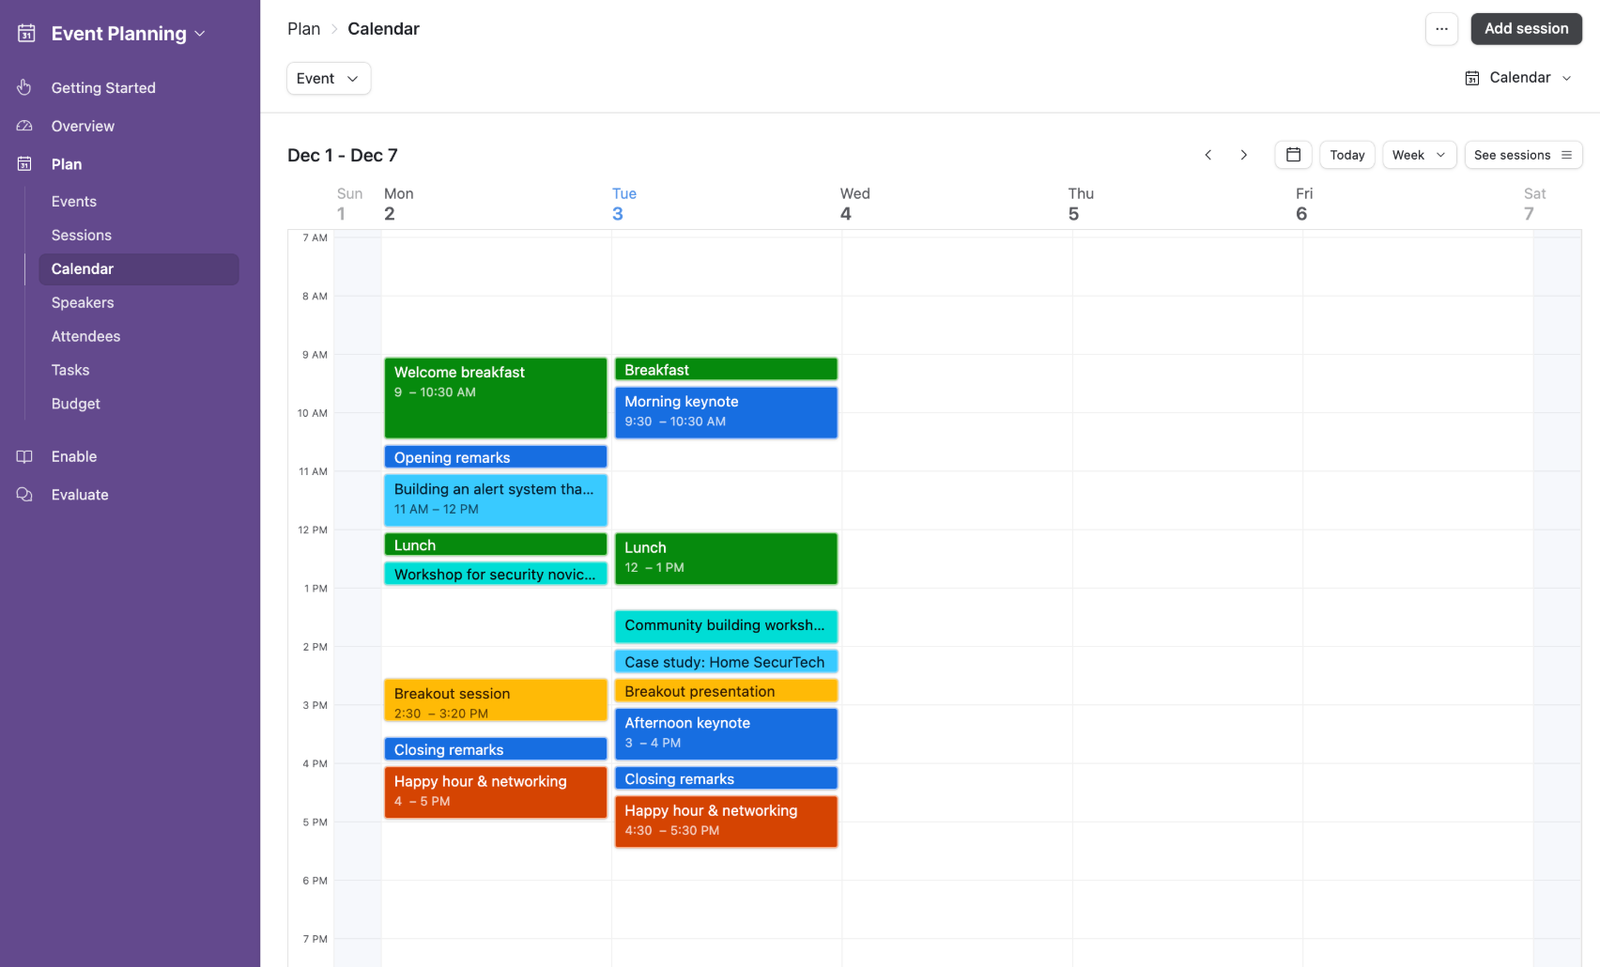The width and height of the screenshot is (1600, 967).
Task: Click the Enable book icon
Action: pyautogui.click(x=24, y=456)
